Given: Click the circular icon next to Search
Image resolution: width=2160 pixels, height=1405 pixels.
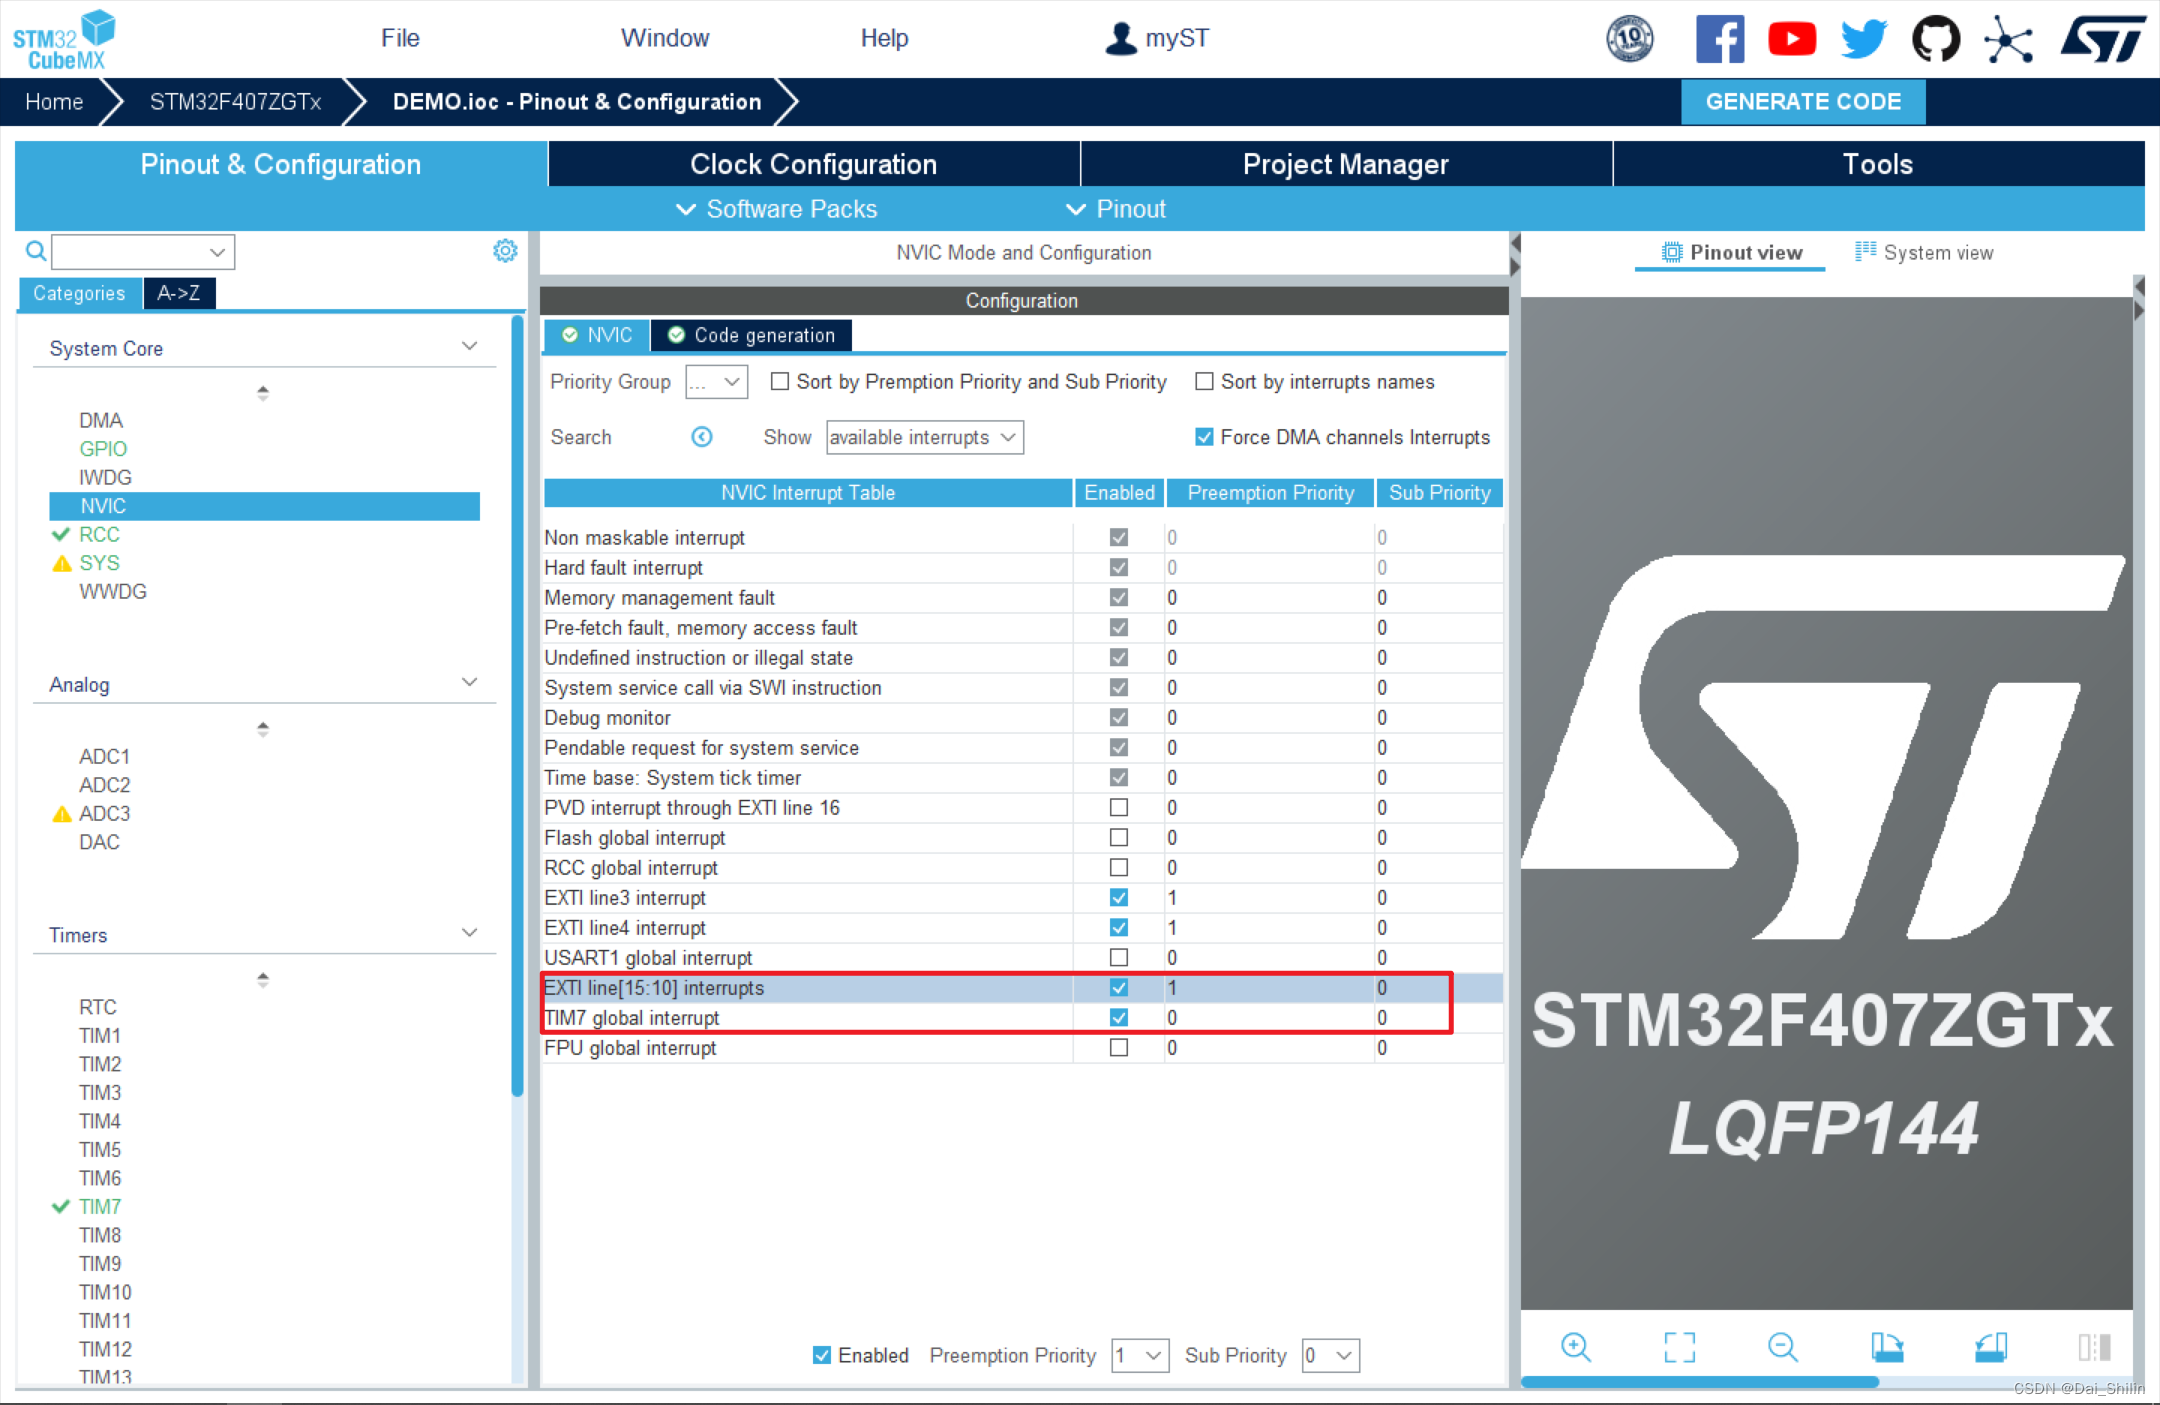Looking at the screenshot, I should (702, 437).
